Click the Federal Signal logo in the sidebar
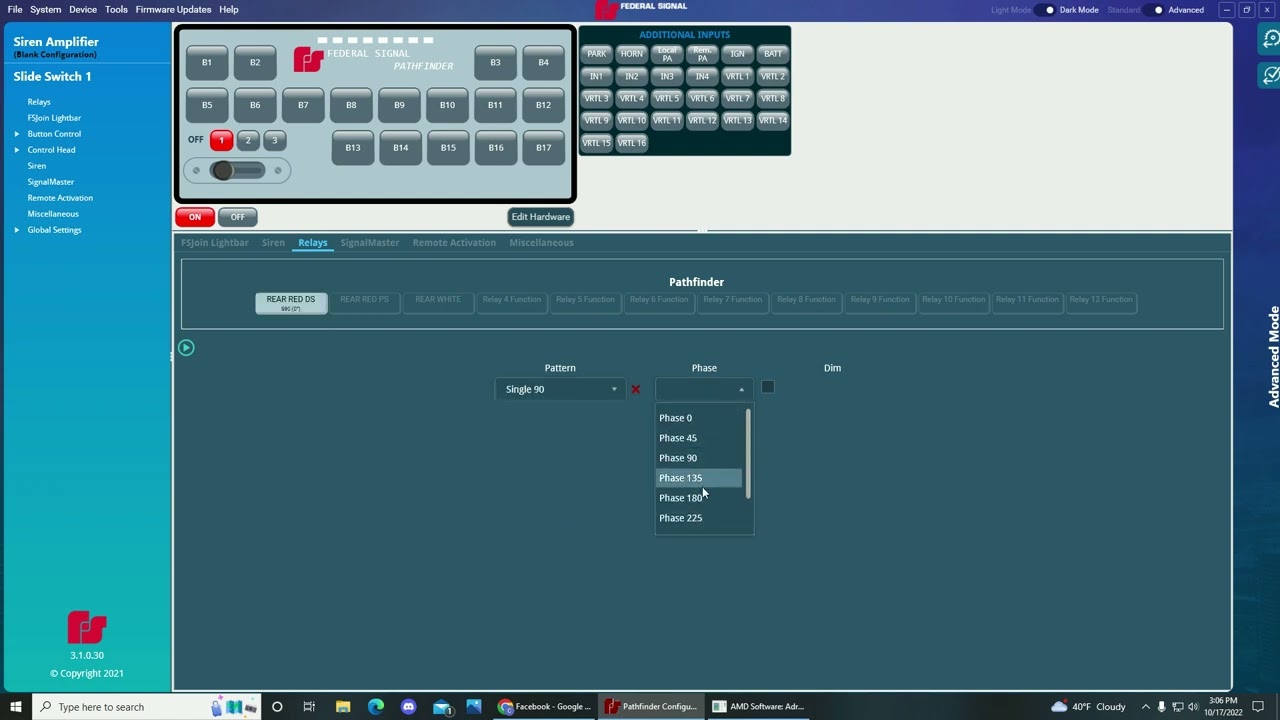This screenshot has width=1280, height=720. (87, 627)
